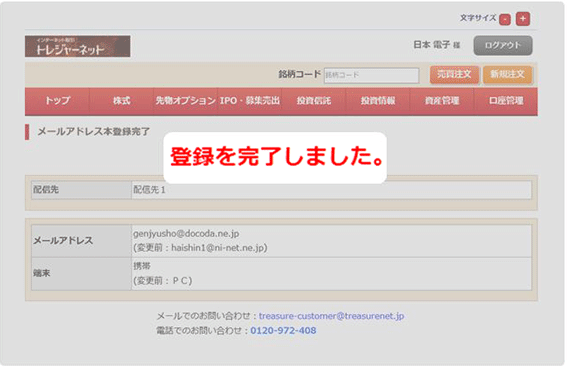
Task: Open the 株式 menu
Action: point(121,101)
